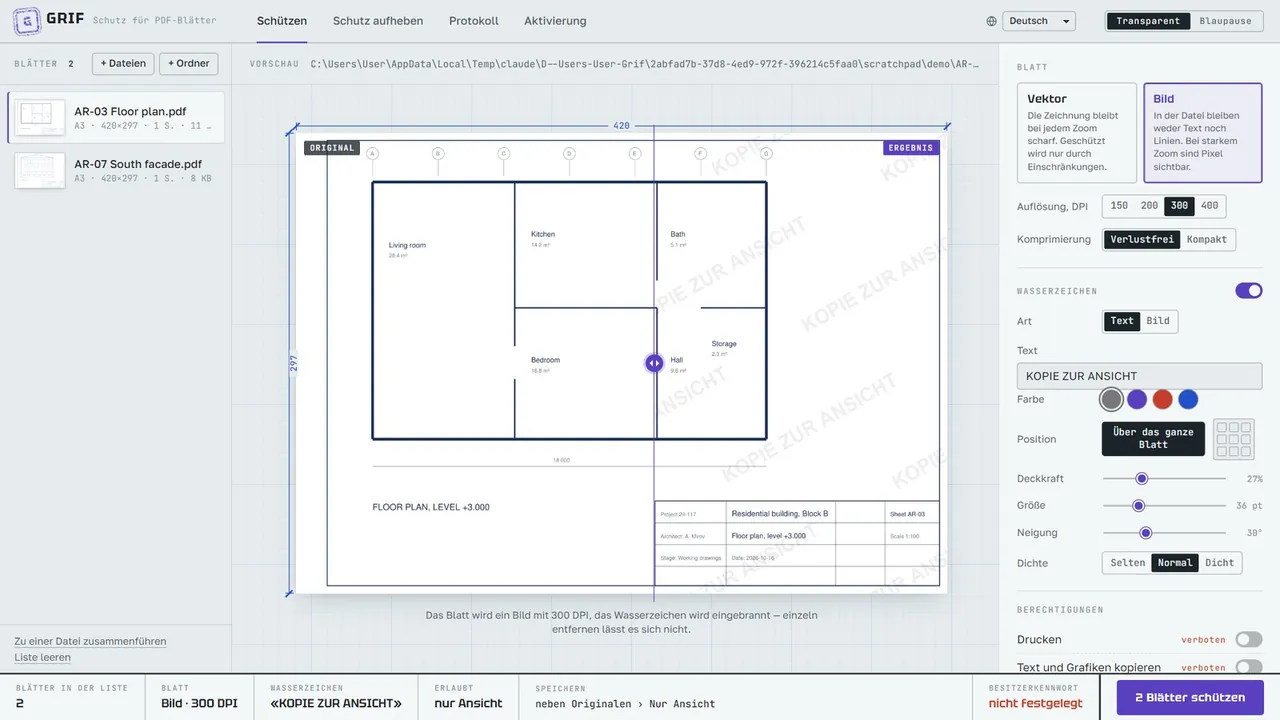Click the Zu einer Datei zusammenführen link
Image resolution: width=1280 pixels, height=720 pixels.
pyautogui.click(x=90, y=641)
